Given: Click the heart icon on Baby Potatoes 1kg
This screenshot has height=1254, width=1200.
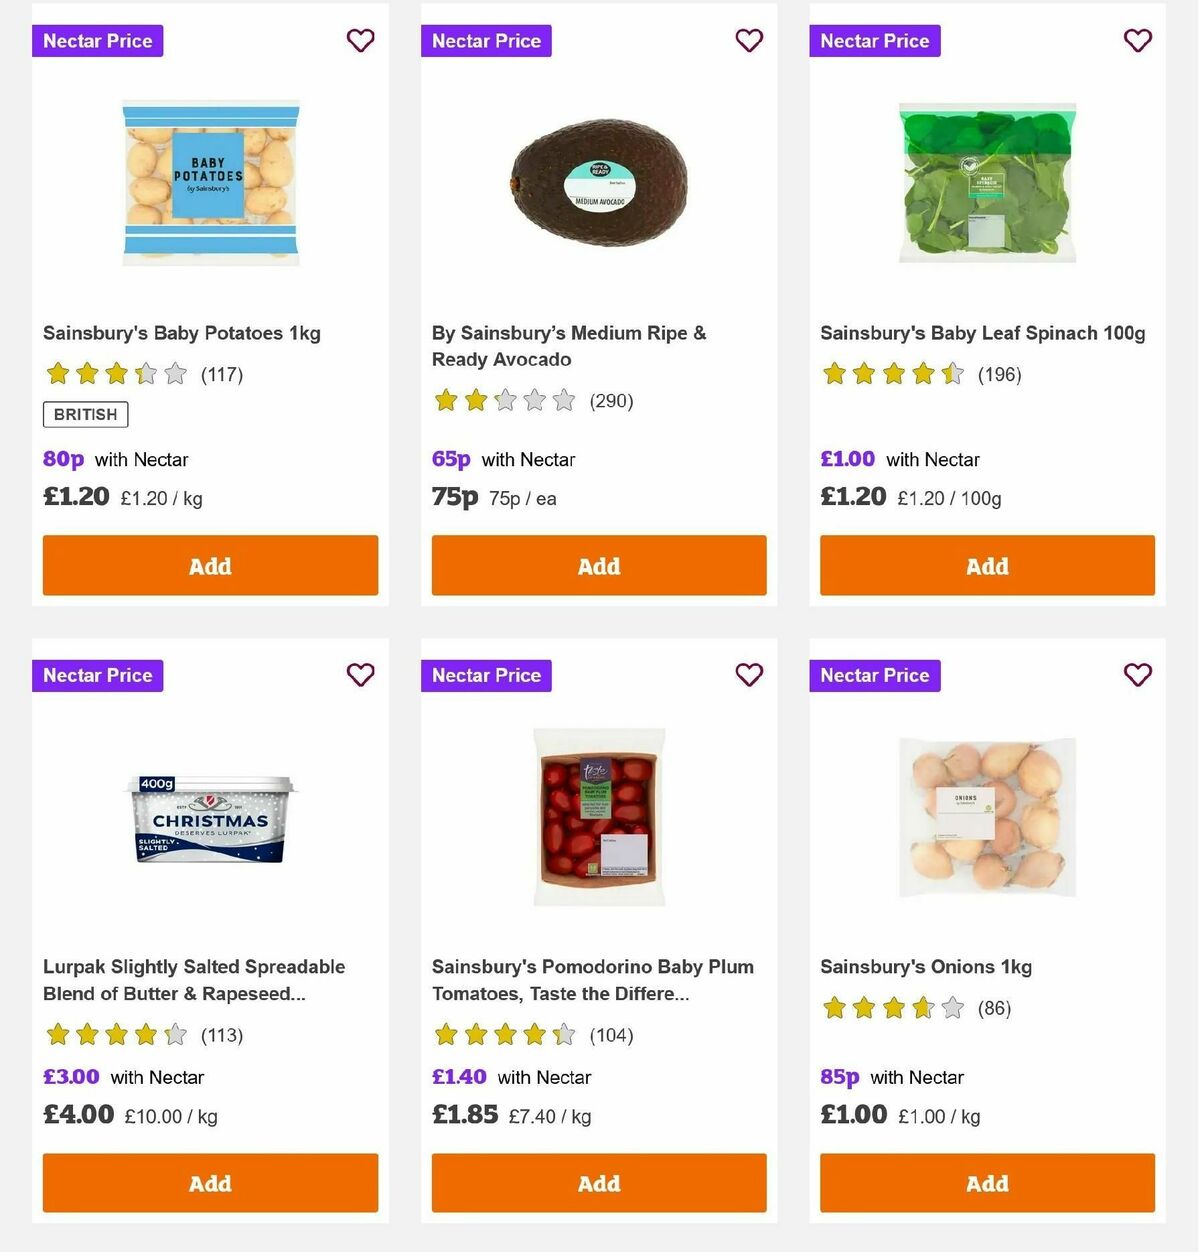Looking at the screenshot, I should [360, 41].
